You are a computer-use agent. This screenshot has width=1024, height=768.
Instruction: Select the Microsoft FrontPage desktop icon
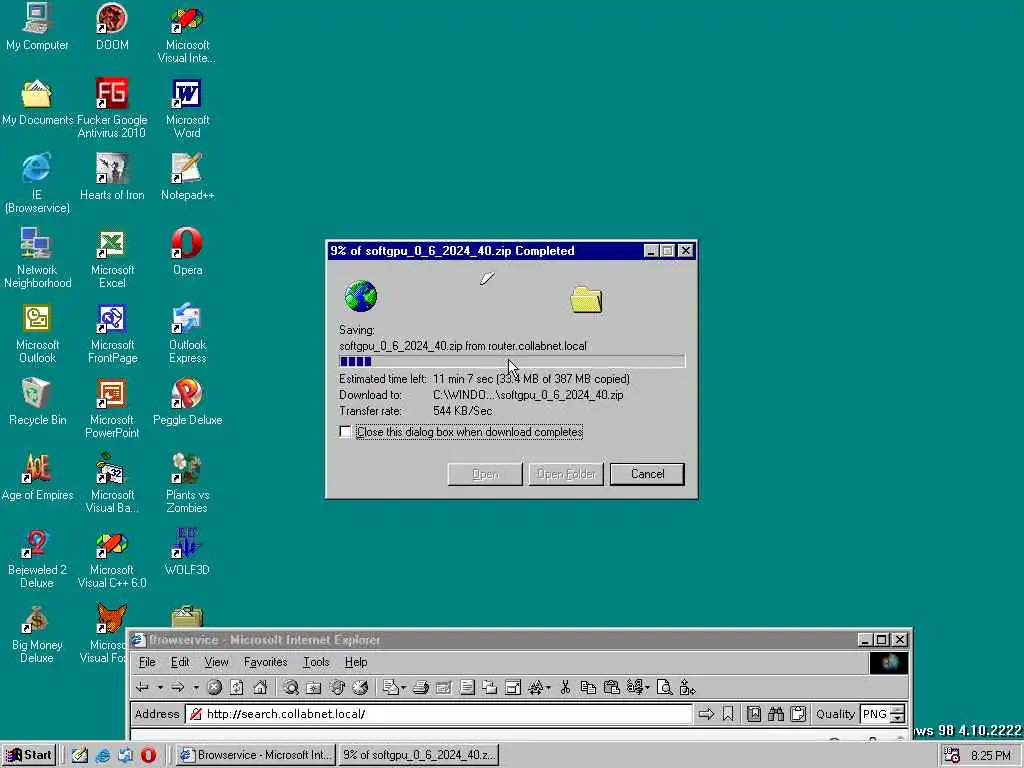pyautogui.click(x=112, y=333)
